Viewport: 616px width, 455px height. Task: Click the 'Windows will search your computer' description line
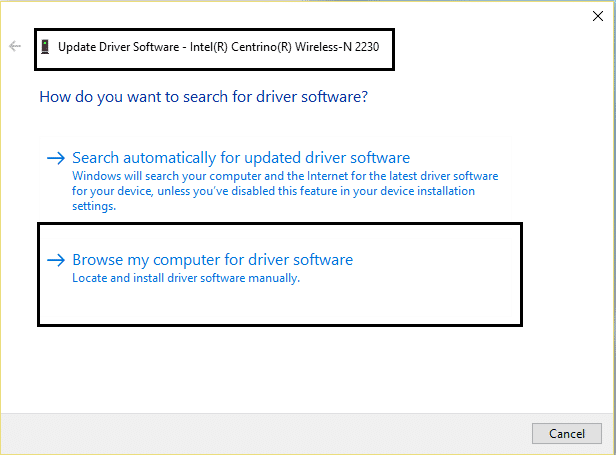[x=285, y=176]
